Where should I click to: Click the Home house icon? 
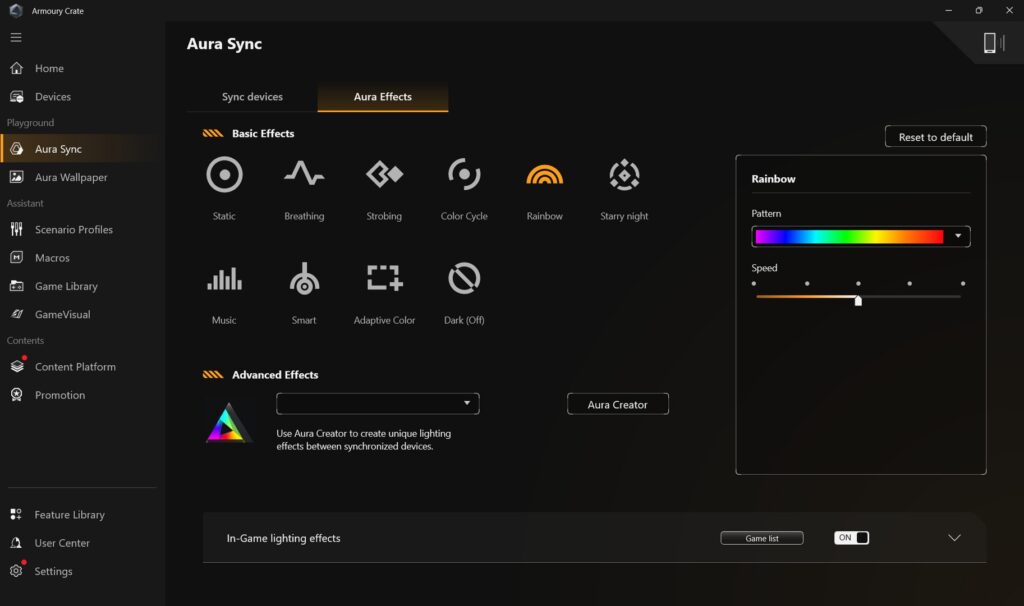click(x=16, y=68)
